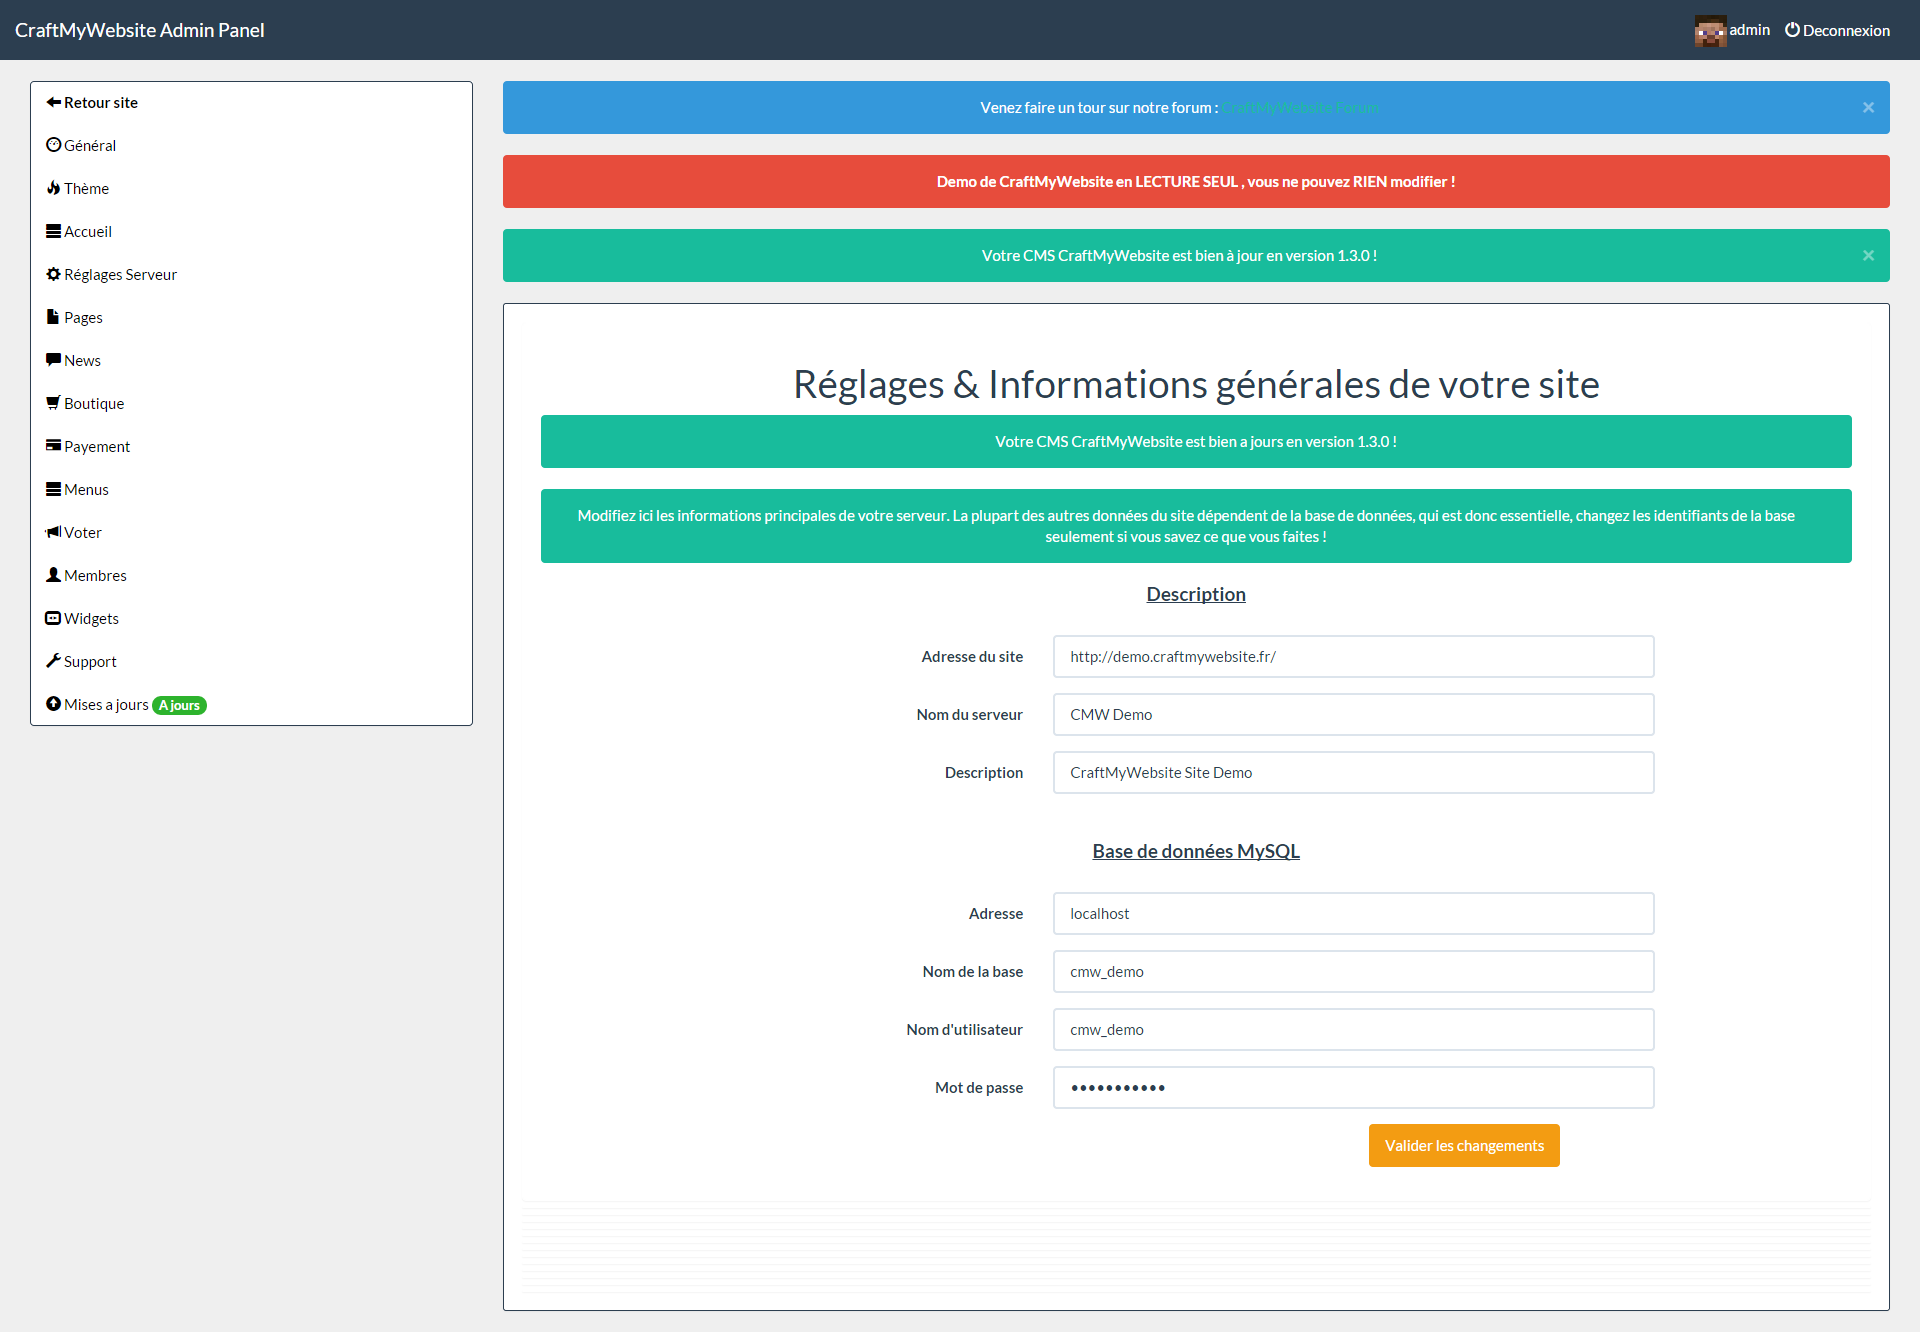
Task: Focus the Nom du serveur field
Action: 1354,715
